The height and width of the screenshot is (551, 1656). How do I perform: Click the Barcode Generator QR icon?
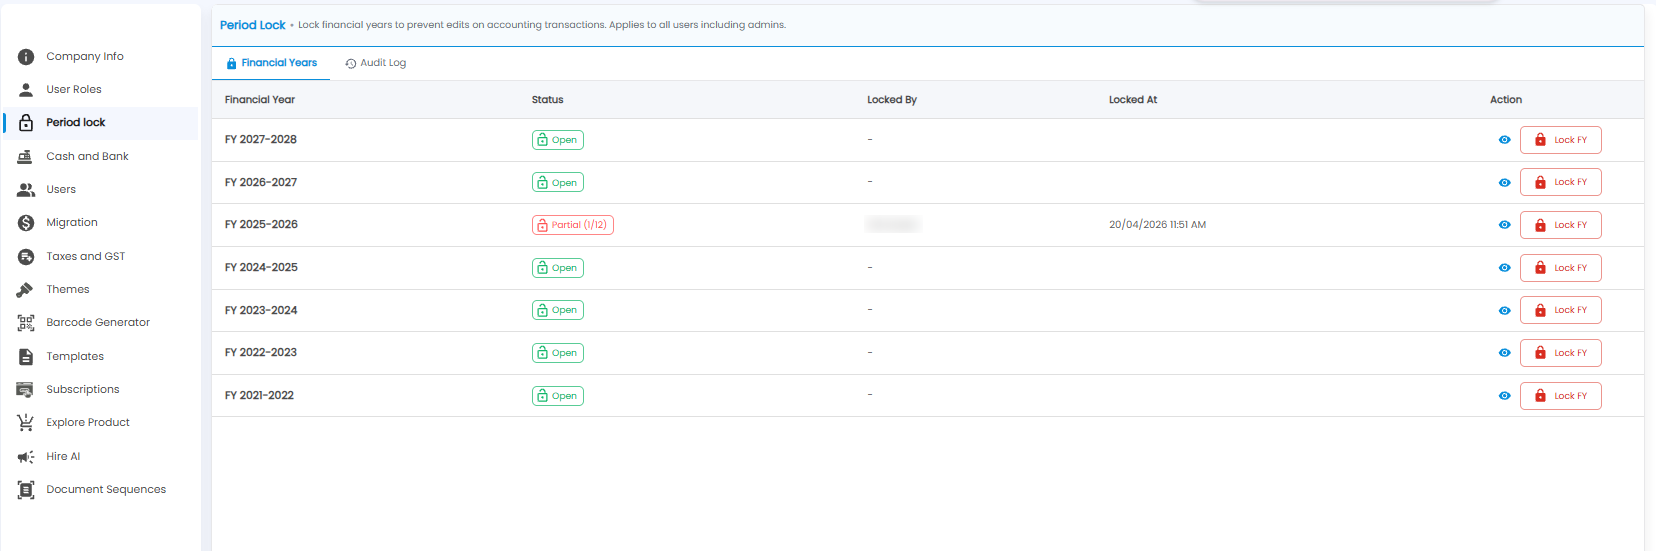pyautogui.click(x=26, y=323)
